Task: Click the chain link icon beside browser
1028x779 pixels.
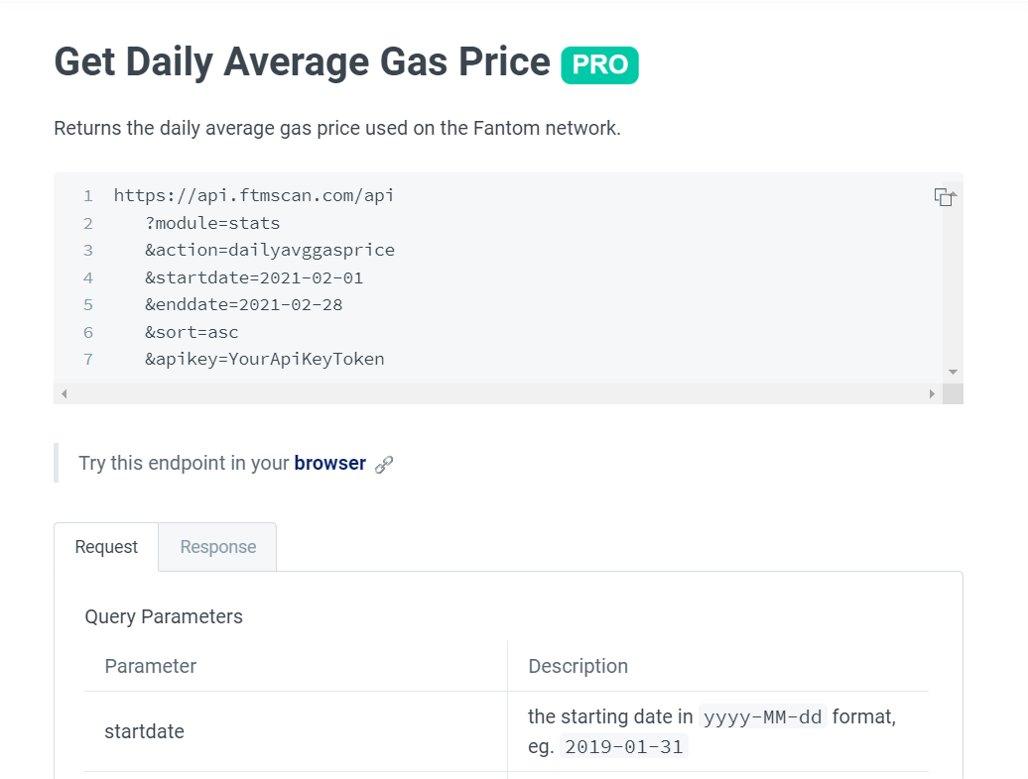Action: coord(384,464)
